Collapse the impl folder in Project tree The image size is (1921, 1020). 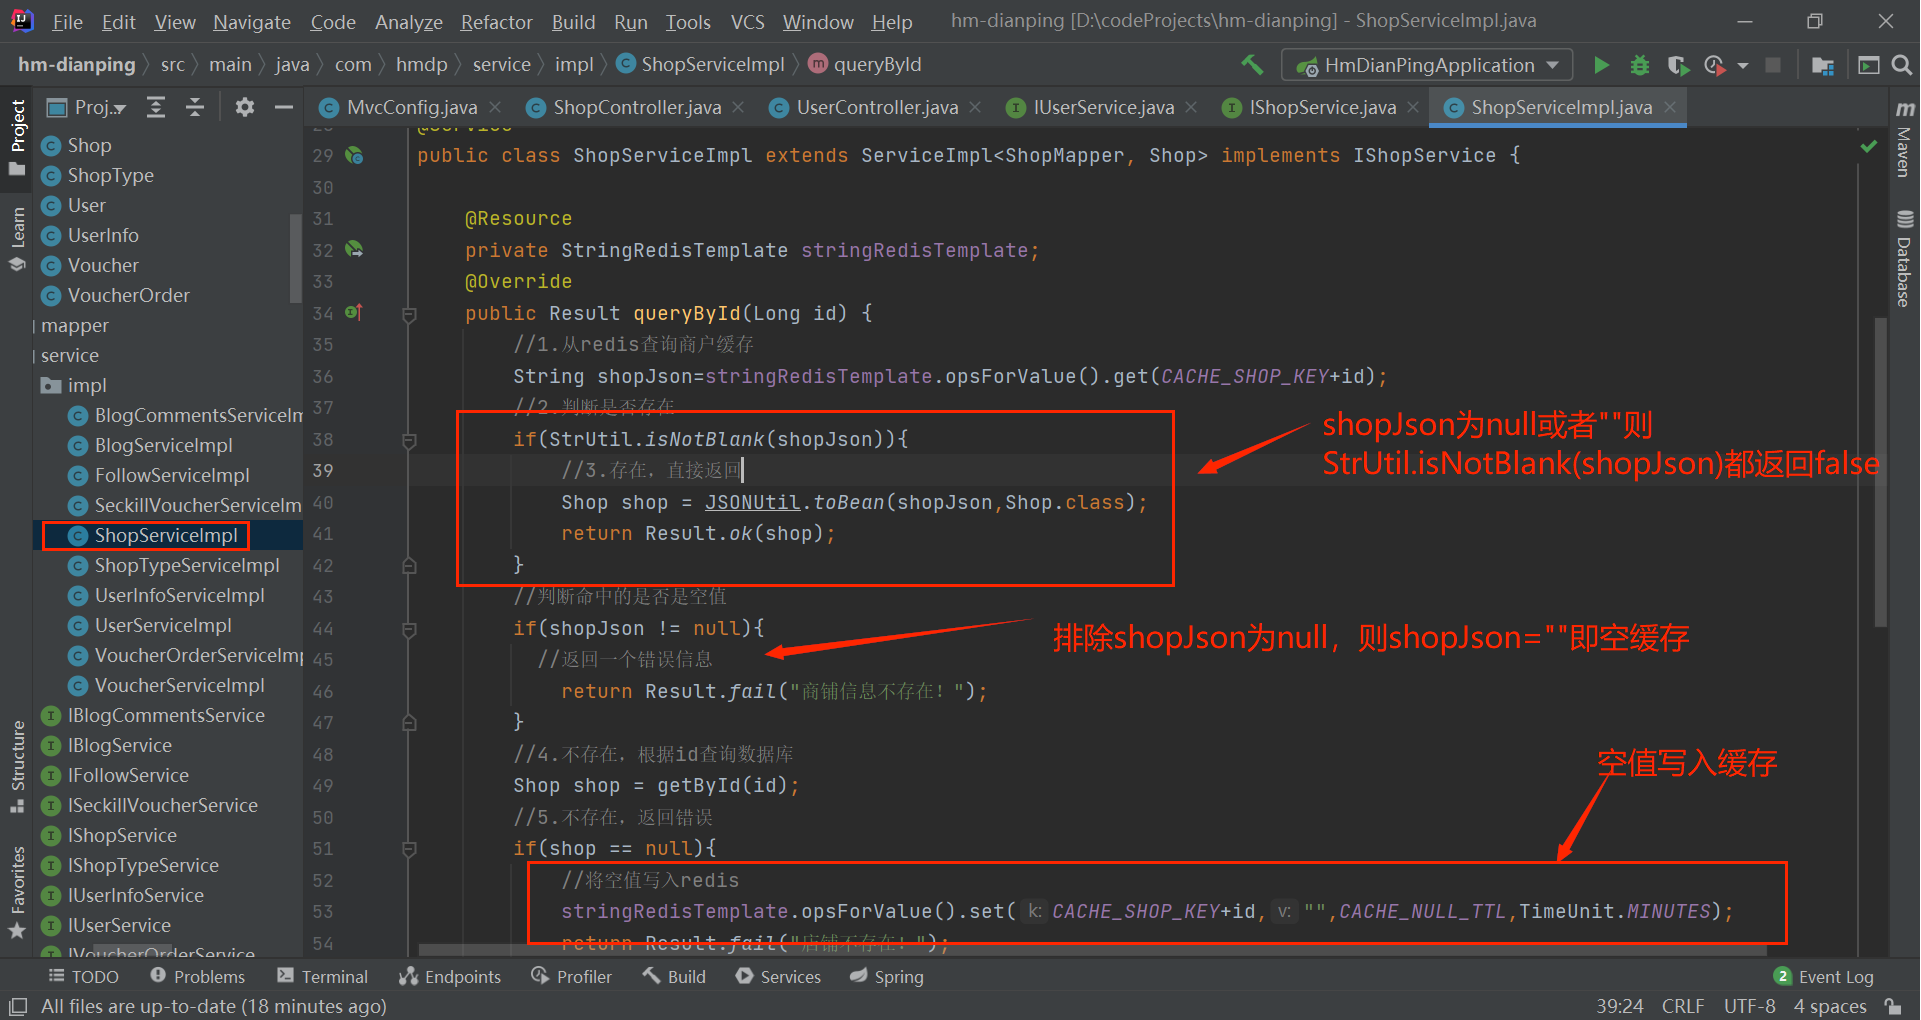(x=72, y=385)
